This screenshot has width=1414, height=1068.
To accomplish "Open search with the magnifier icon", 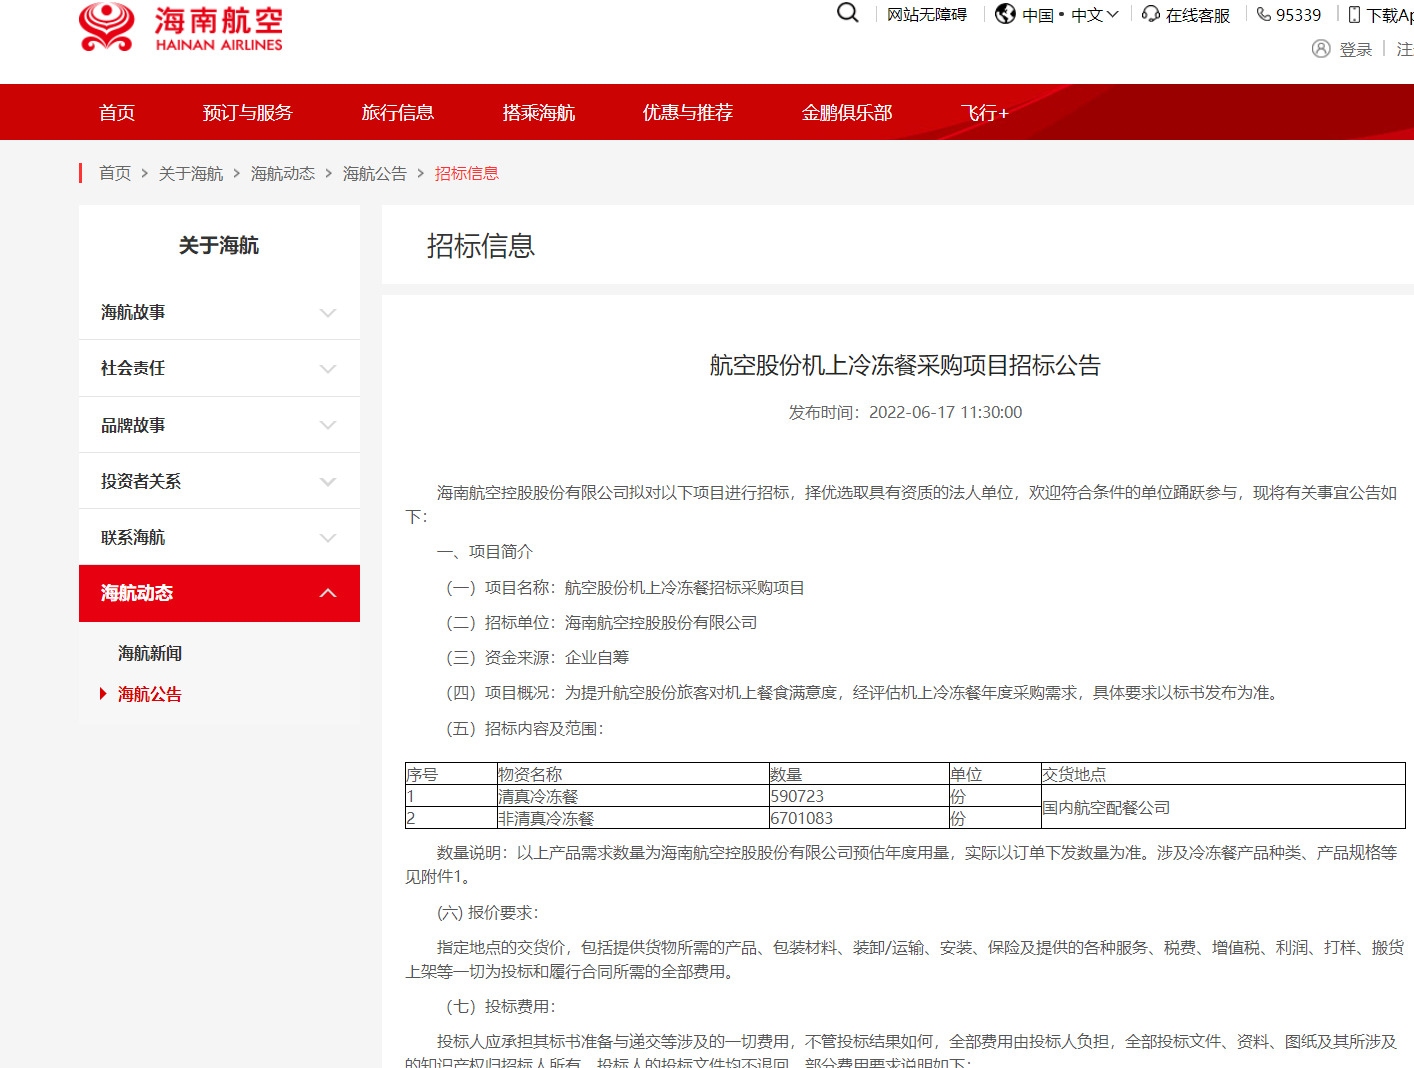I will (847, 13).
